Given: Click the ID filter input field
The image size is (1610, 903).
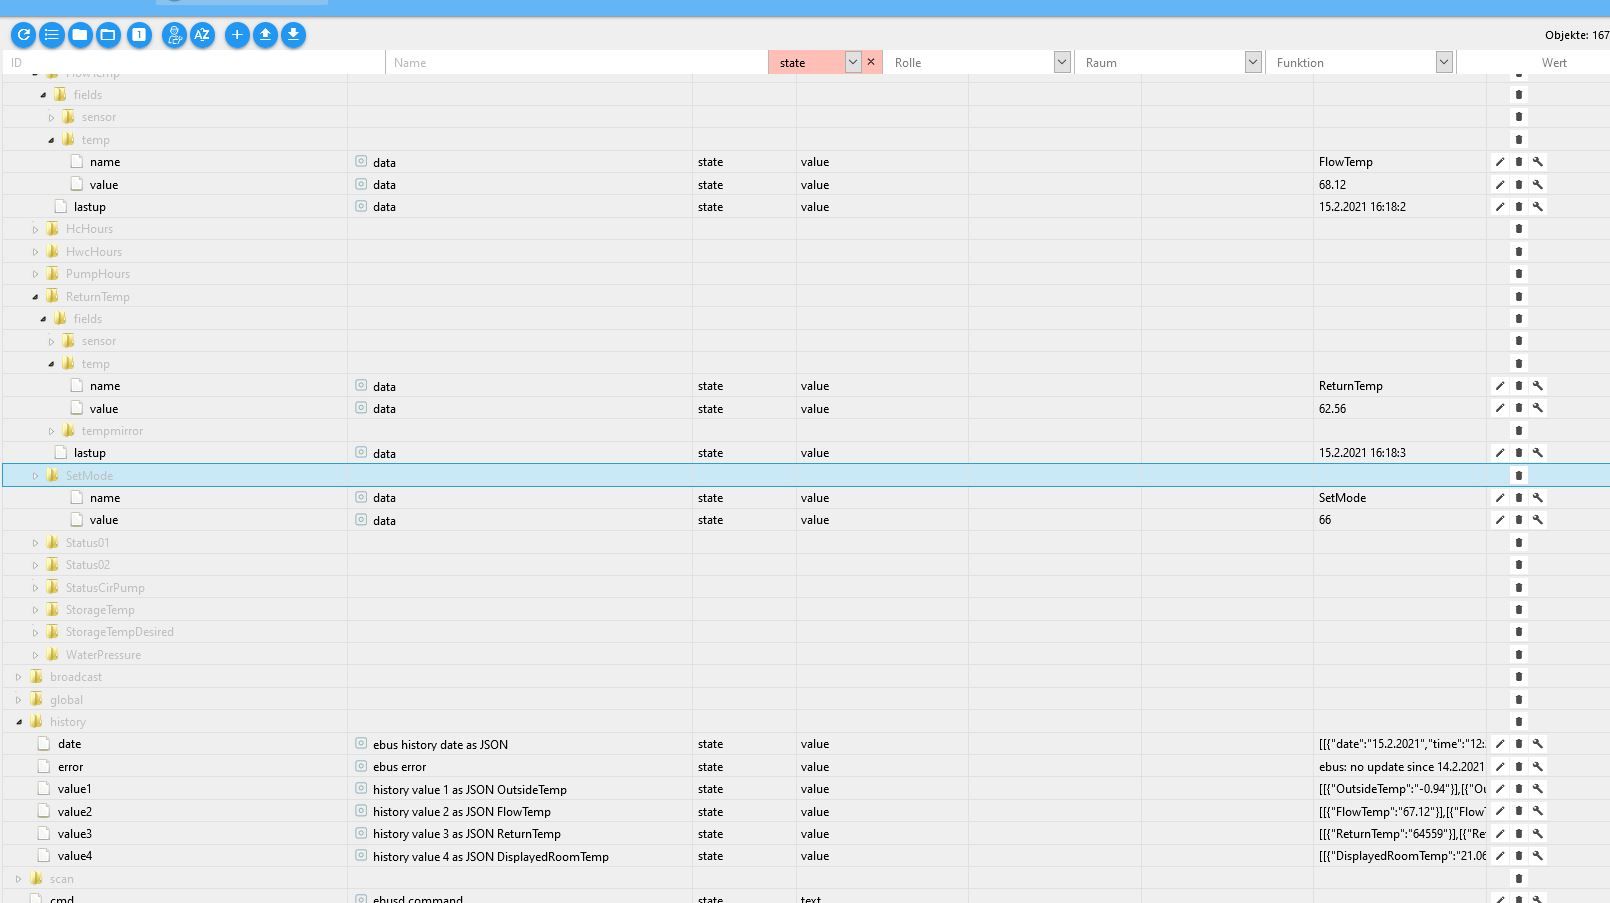Looking at the screenshot, I should pyautogui.click(x=195, y=62).
